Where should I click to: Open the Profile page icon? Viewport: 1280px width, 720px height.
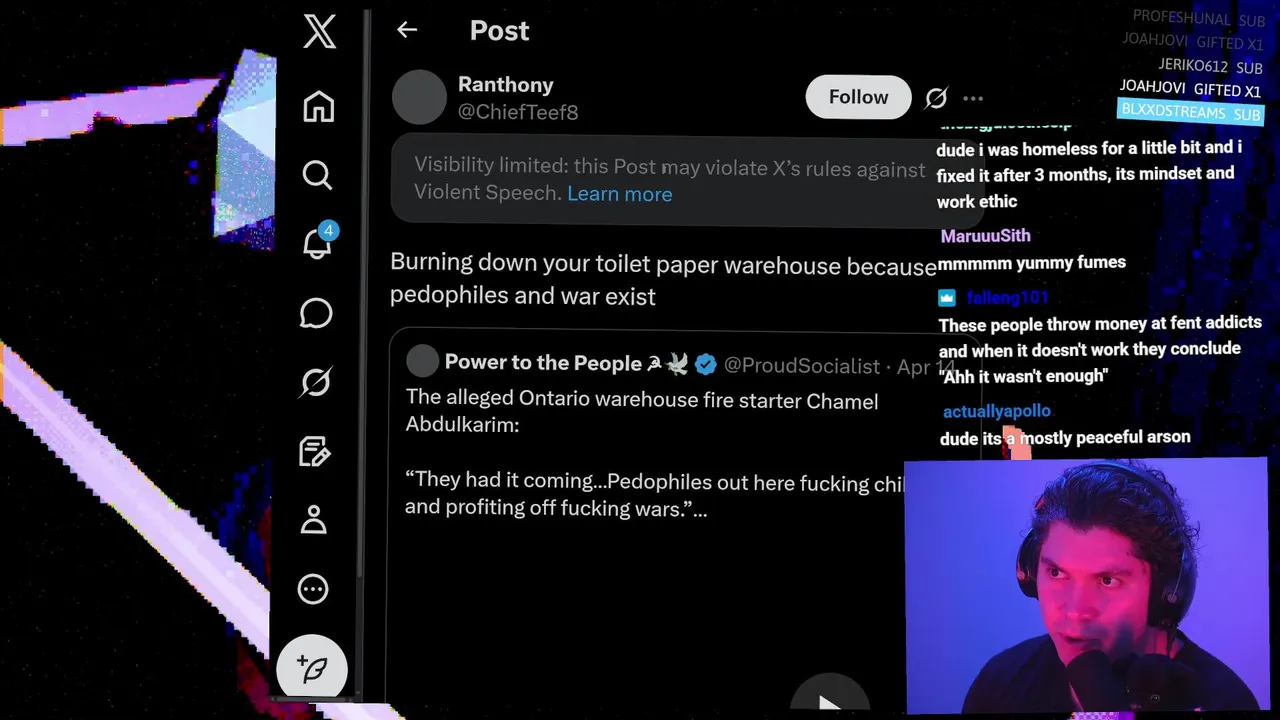[x=314, y=520]
